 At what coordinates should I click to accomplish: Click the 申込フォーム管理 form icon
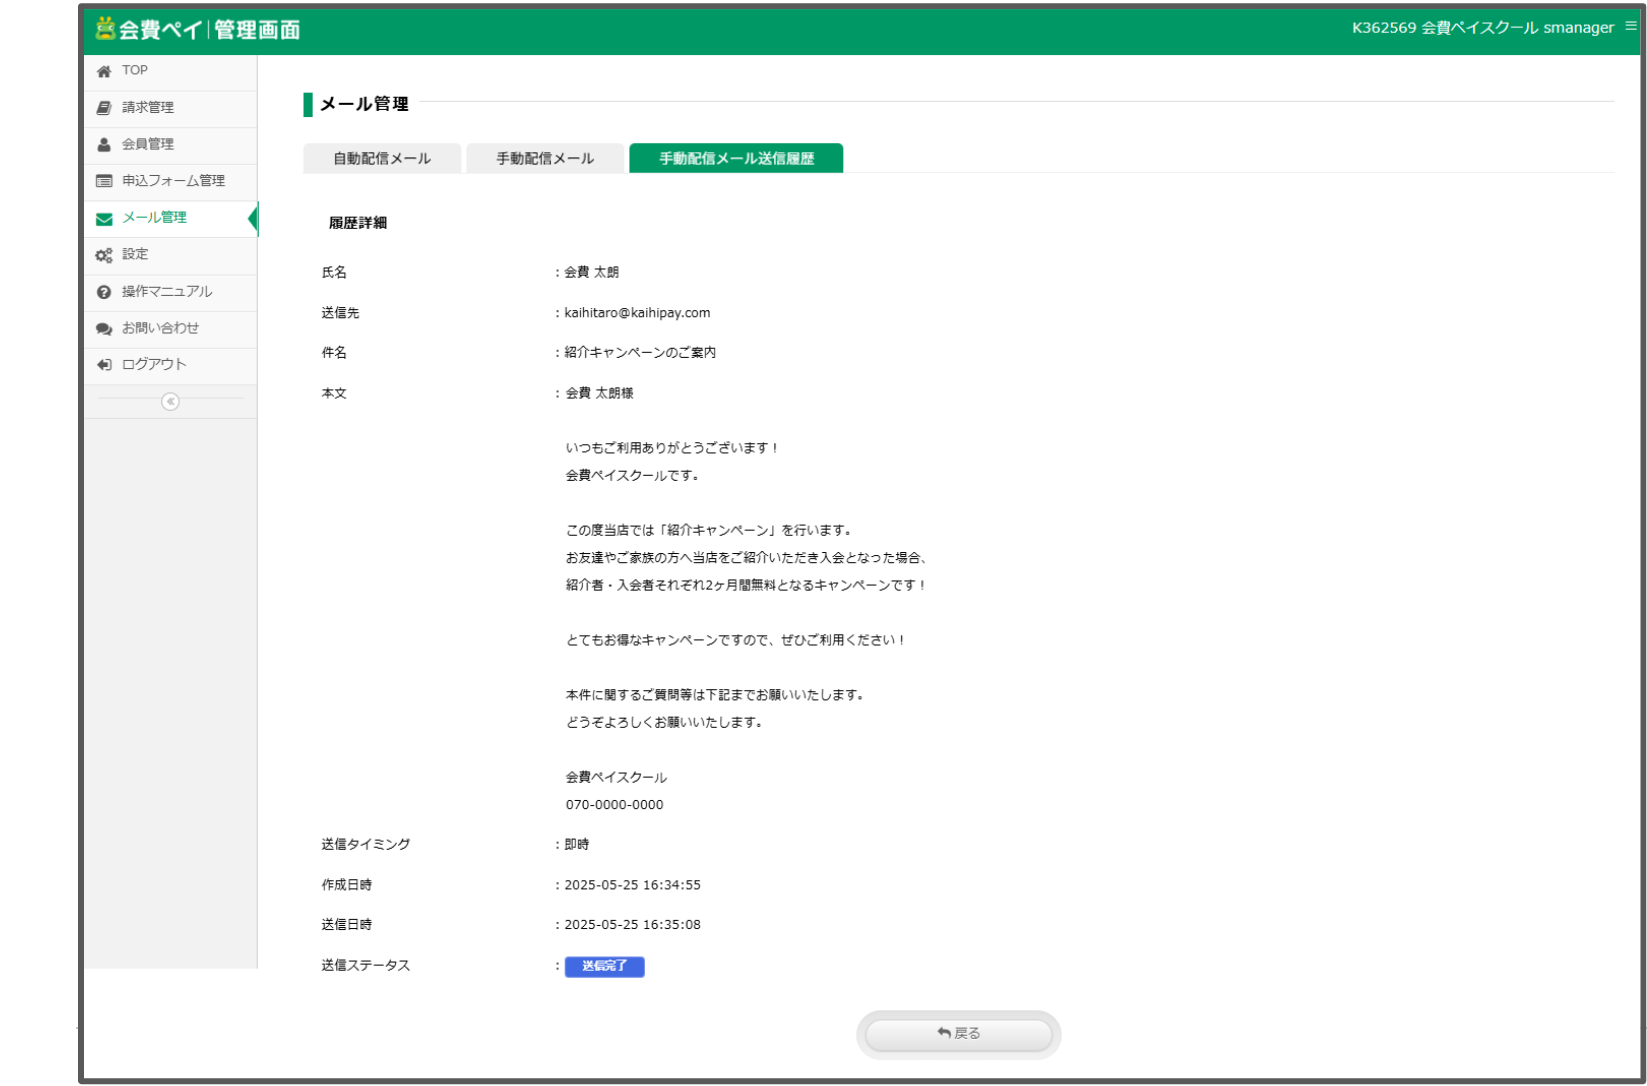point(103,180)
